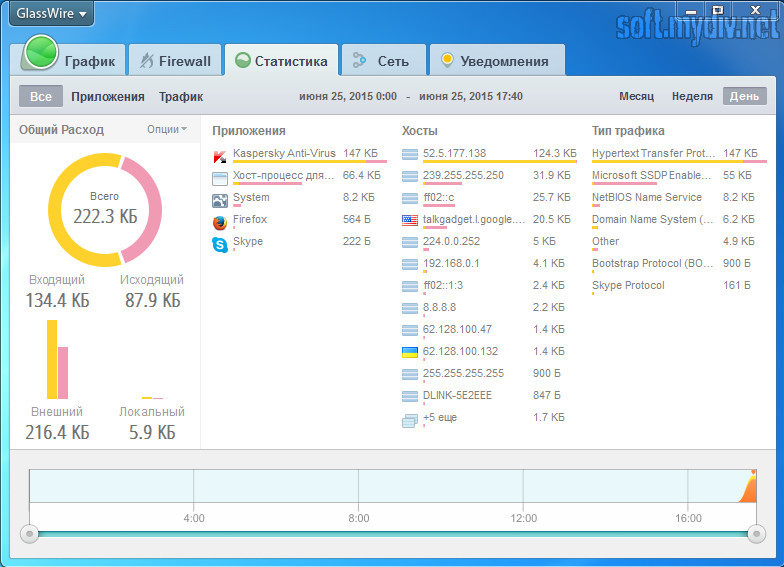Select the Статистика tab
Viewport: 784px width, 567px height.
[x=282, y=60]
